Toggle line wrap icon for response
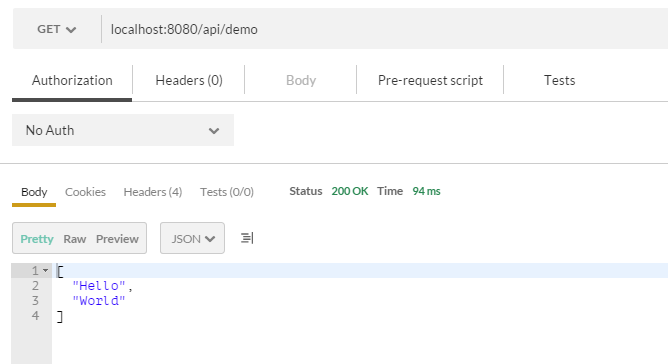 coord(247,238)
